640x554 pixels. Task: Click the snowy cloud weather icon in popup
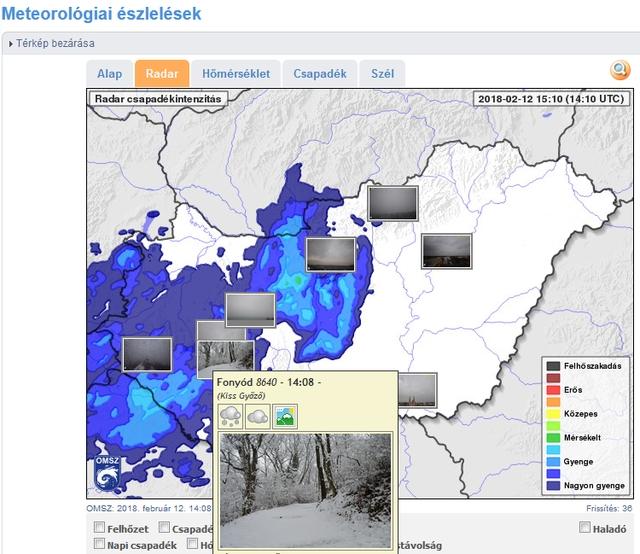point(231,416)
